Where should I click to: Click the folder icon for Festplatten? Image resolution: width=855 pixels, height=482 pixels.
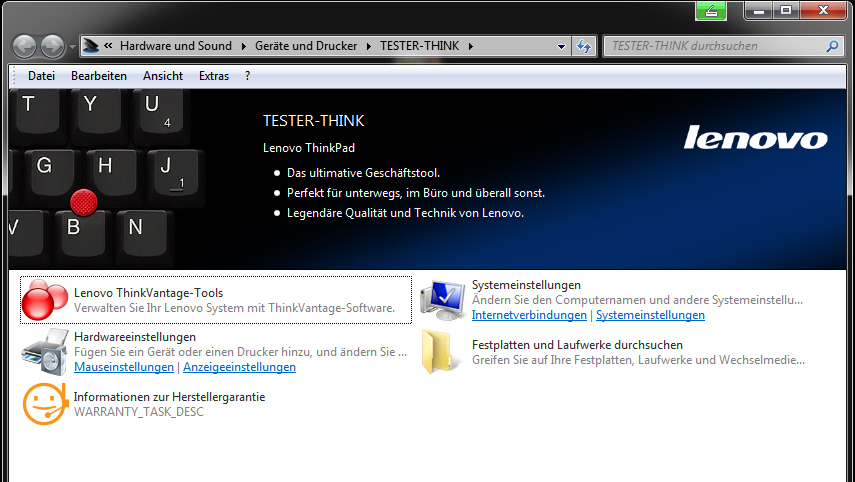click(x=439, y=352)
